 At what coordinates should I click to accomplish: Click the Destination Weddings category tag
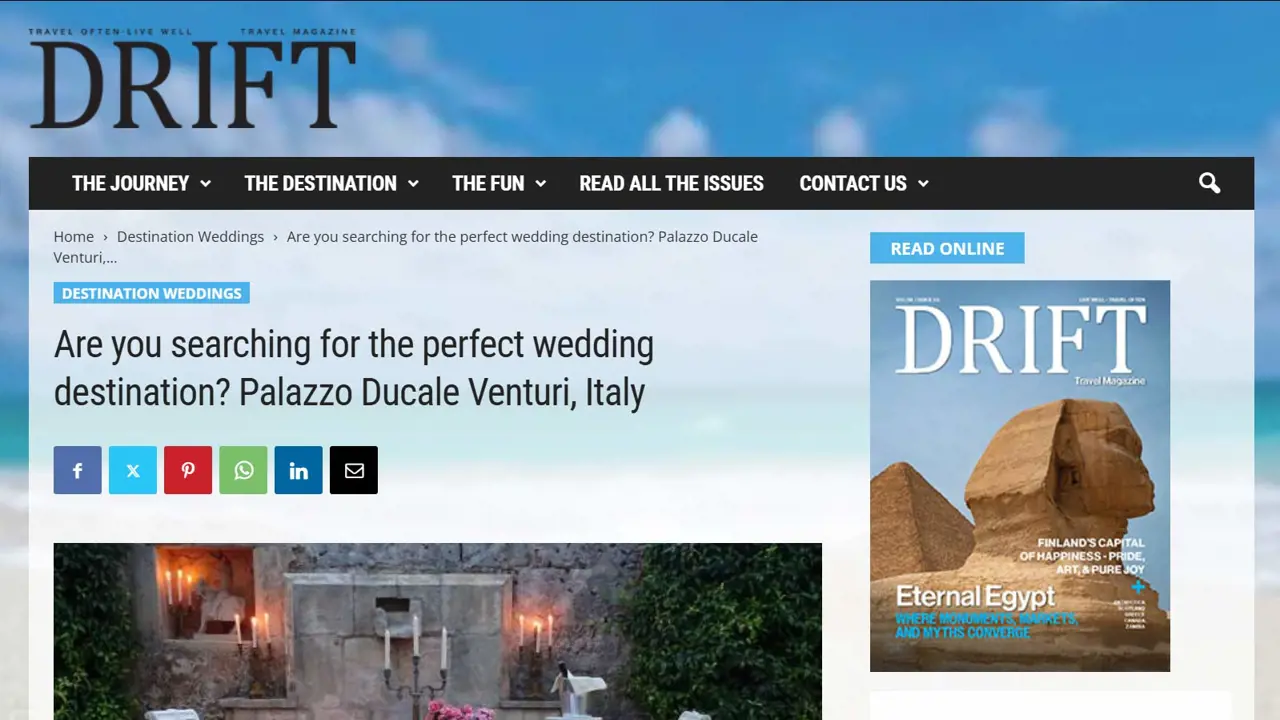coord(151,293)
